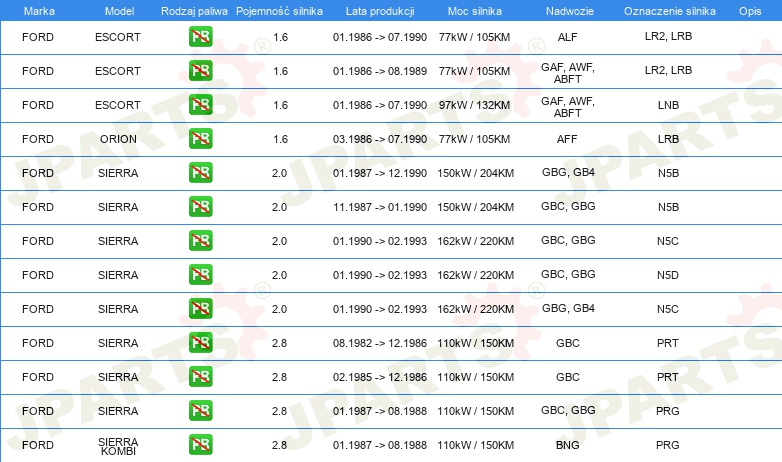This screenshot has width=782, height=462.
Task: Click the 01.1986 -> 08.1989 production years
Action: (380, 71)
